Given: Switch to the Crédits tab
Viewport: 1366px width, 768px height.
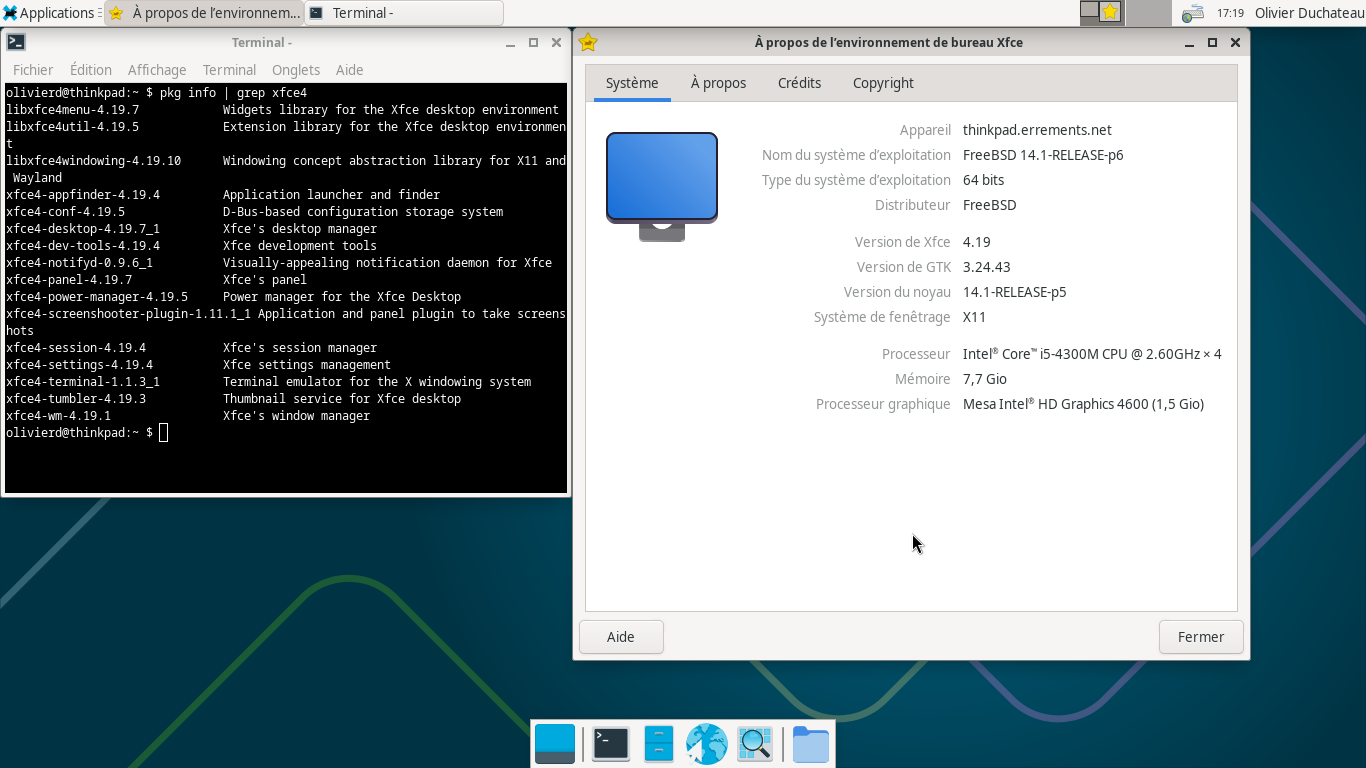Looking at the screenshot, I should tap(799, 83).
